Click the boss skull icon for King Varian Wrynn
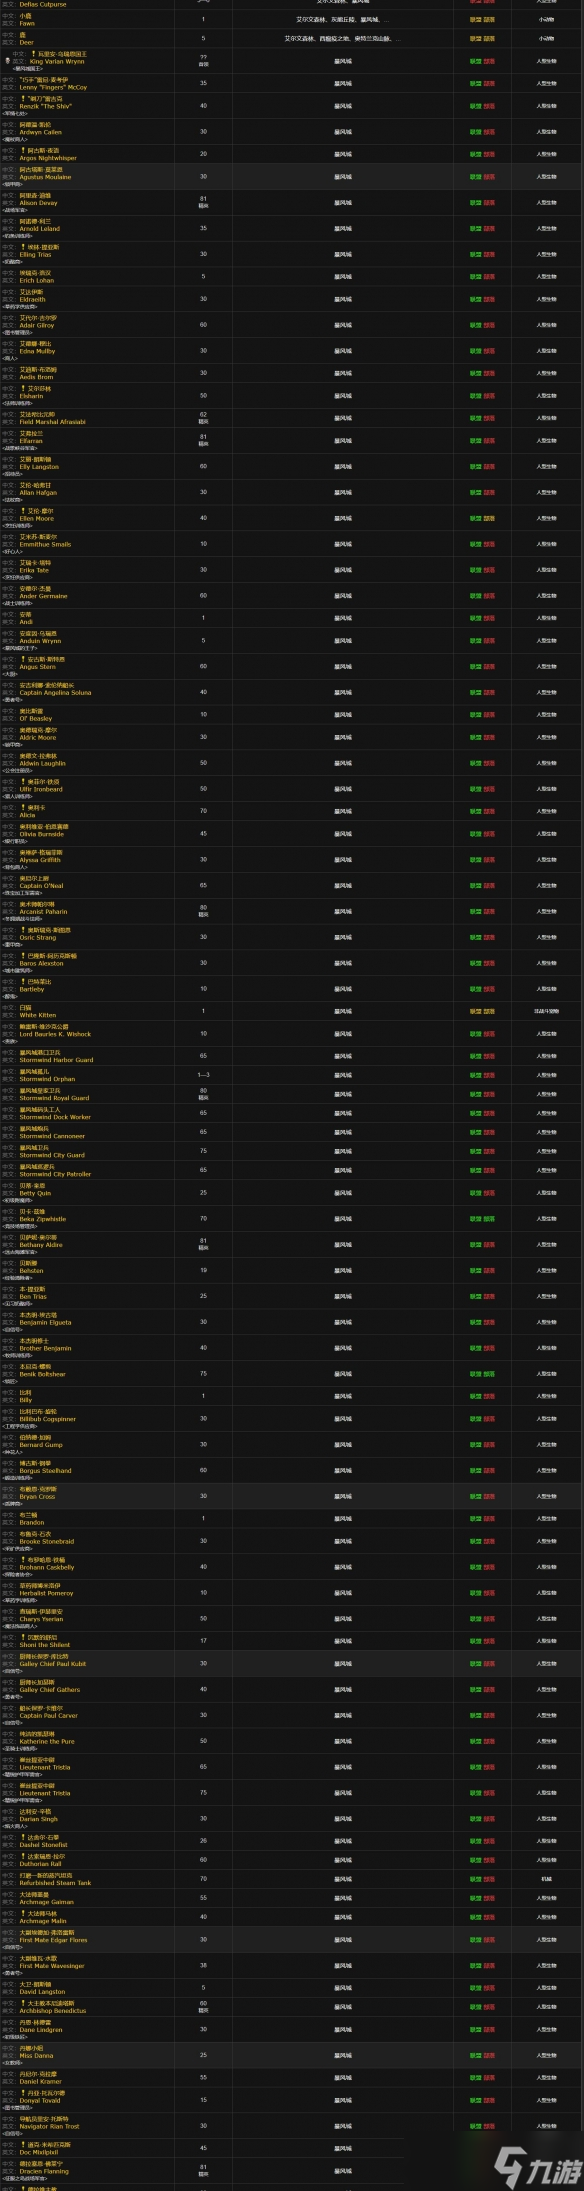The height and width of the screenshot is (2191, 584). 9,61
